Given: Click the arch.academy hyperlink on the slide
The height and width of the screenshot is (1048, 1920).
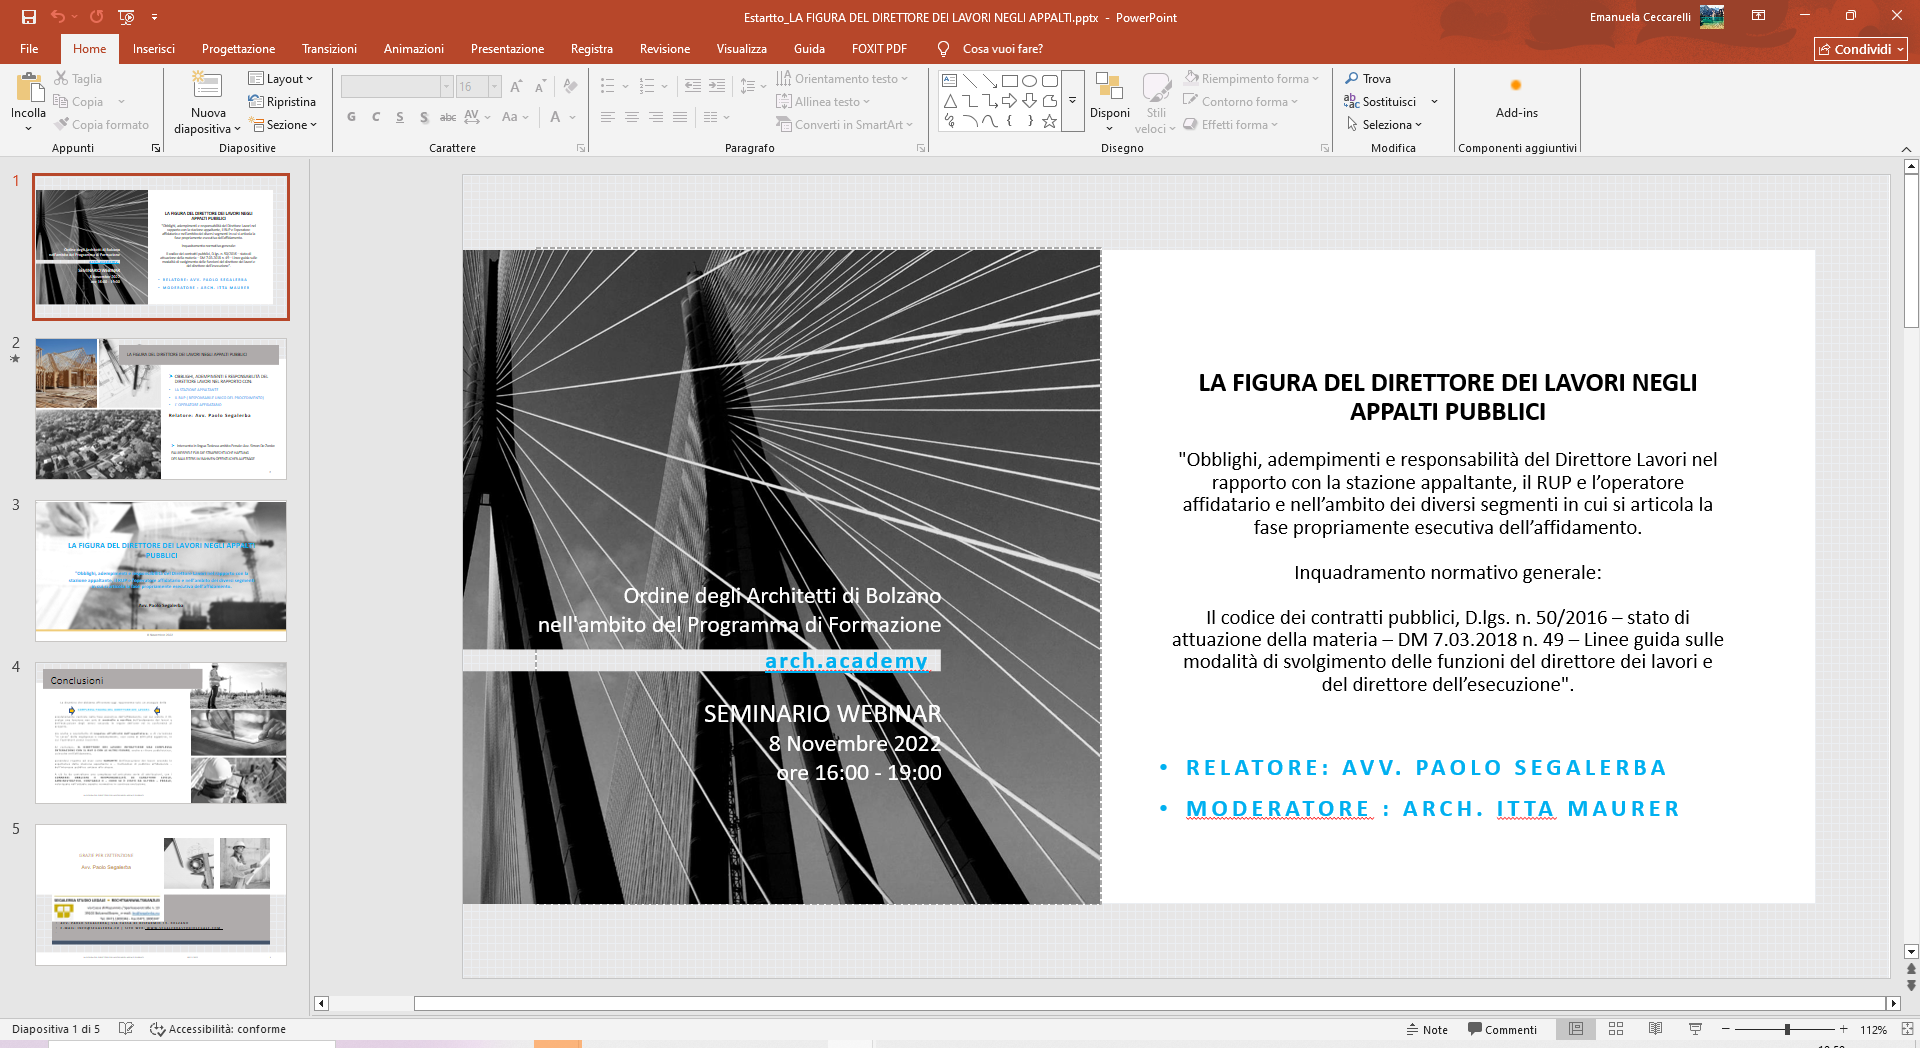Looking at the screenshot, I should tap(846, 661).
